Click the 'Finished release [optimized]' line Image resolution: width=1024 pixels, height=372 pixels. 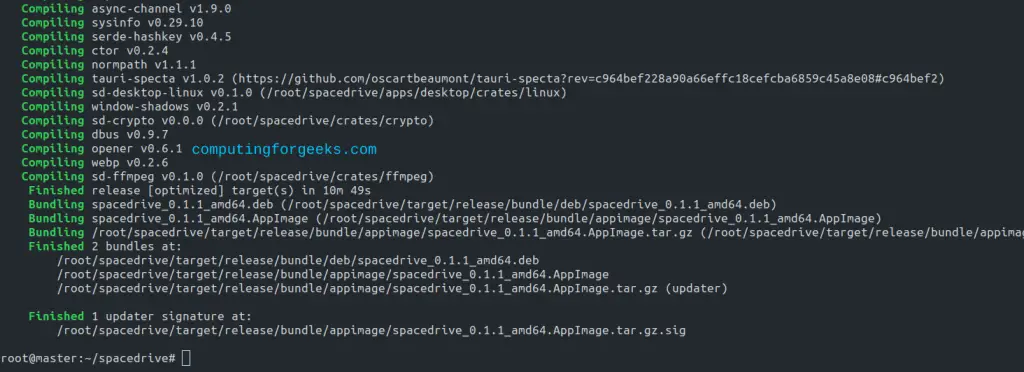tap(199, 191)
